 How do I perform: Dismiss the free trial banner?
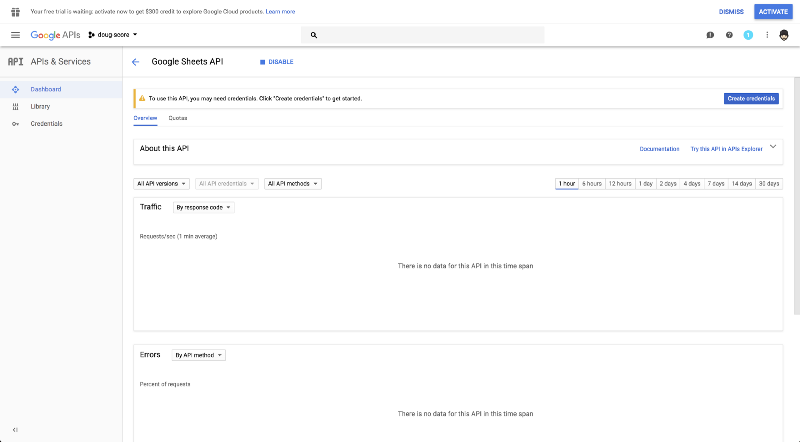click(x=731, y=12)
